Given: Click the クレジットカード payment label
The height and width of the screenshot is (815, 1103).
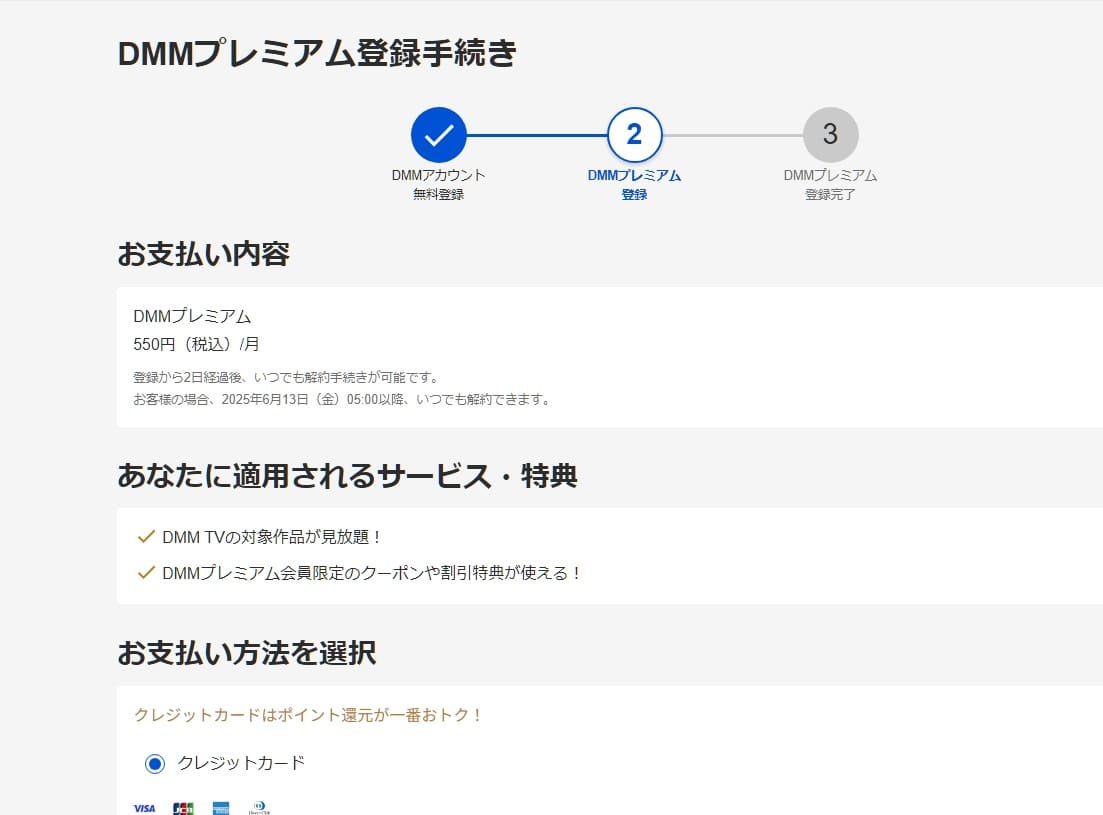Looking at the screenshot, I should coord(241,763).
